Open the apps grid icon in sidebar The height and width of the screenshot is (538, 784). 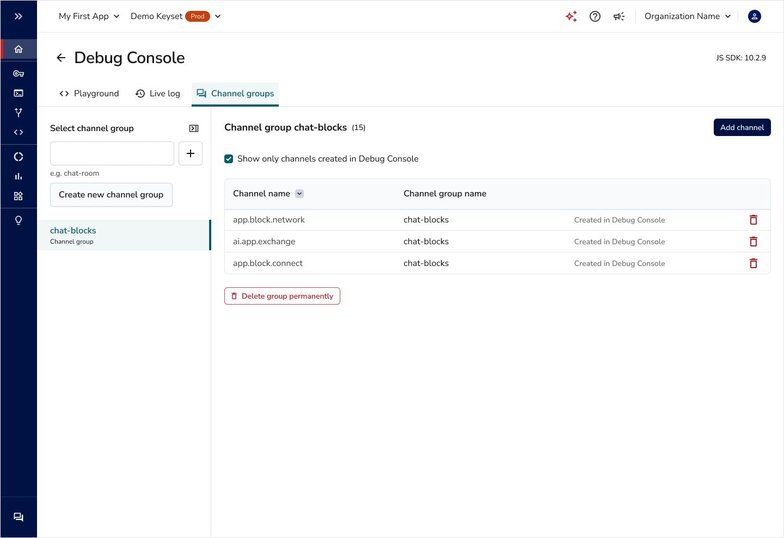tap(18, 196)
